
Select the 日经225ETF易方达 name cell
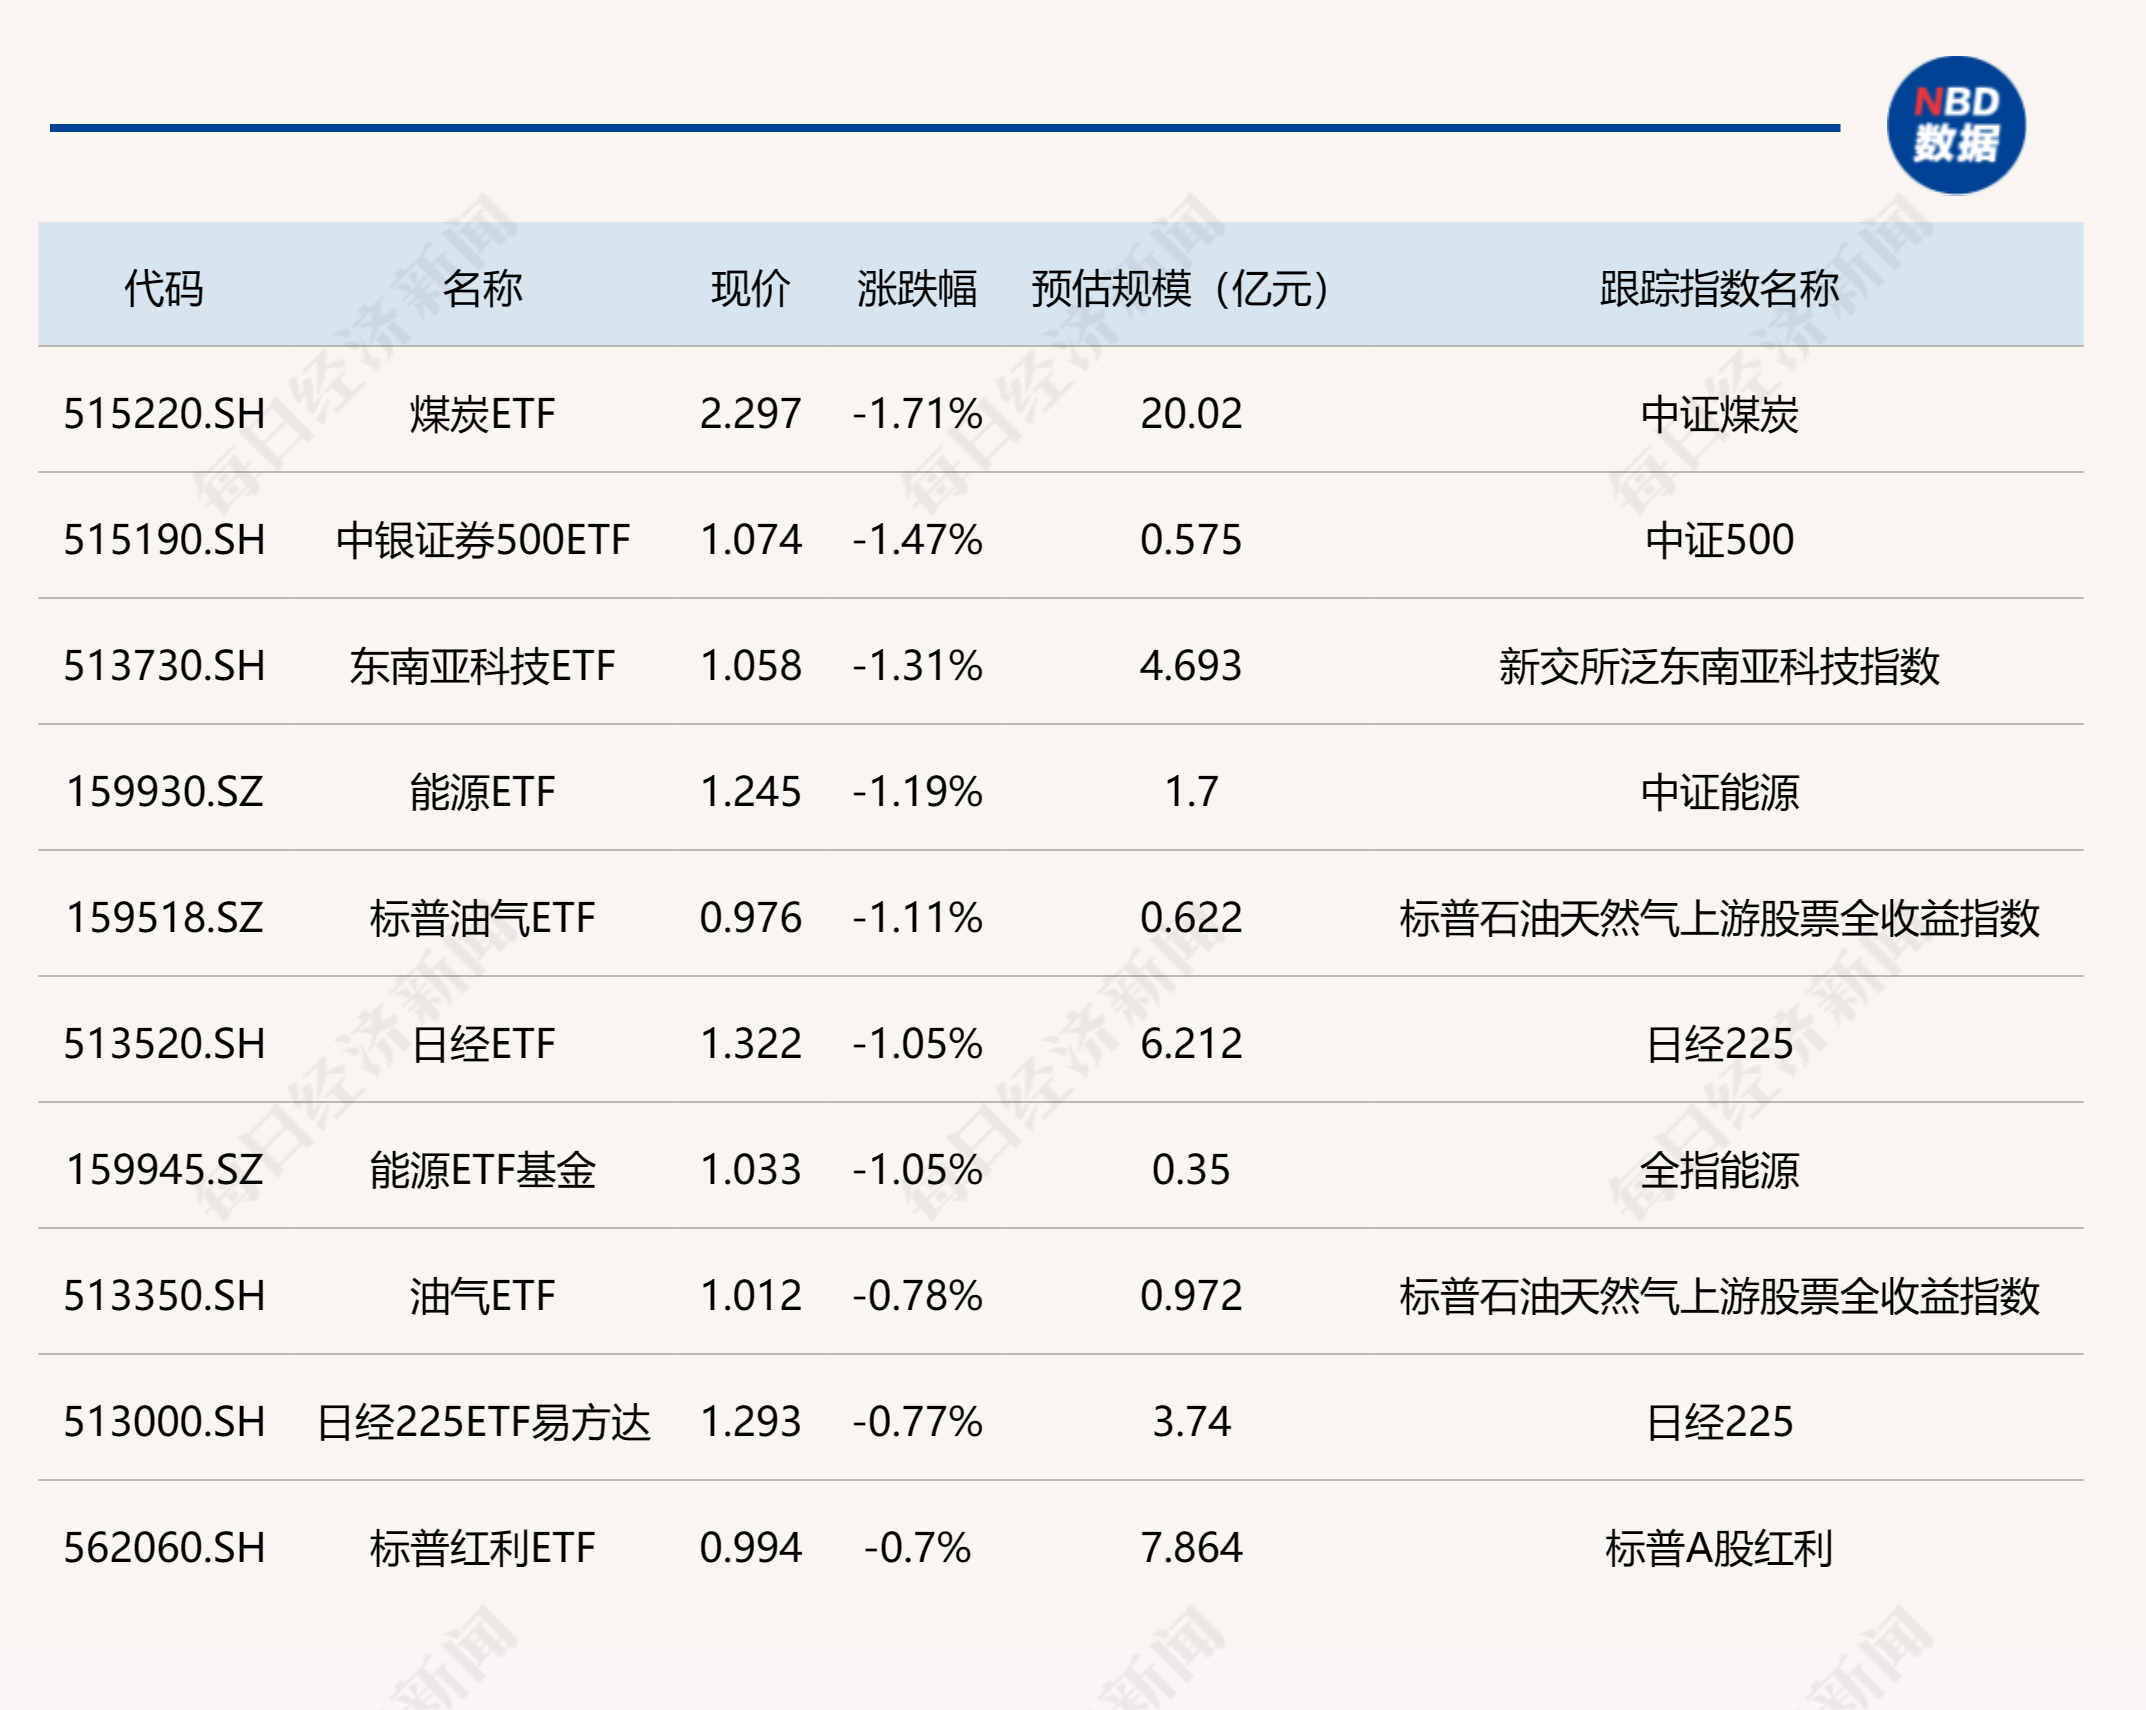(482, 1422)
